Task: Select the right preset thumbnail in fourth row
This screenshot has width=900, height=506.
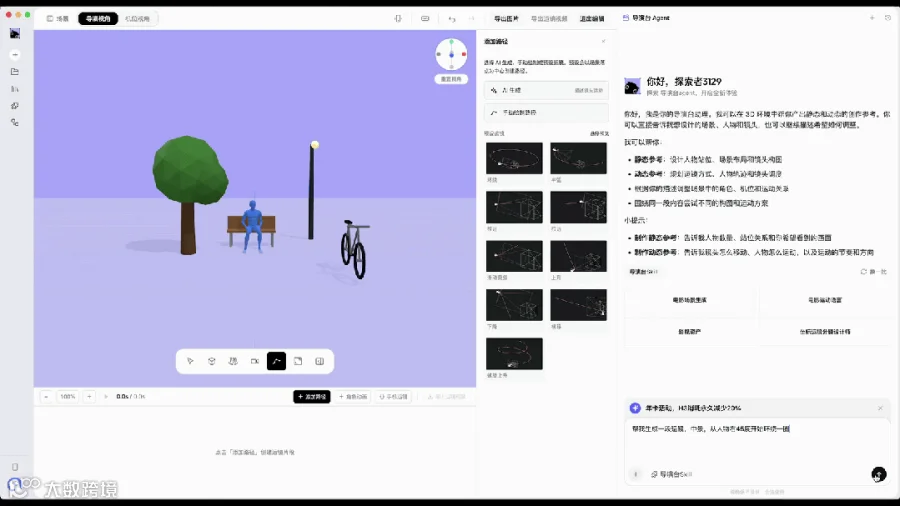Action: click(x=579, y=305)
